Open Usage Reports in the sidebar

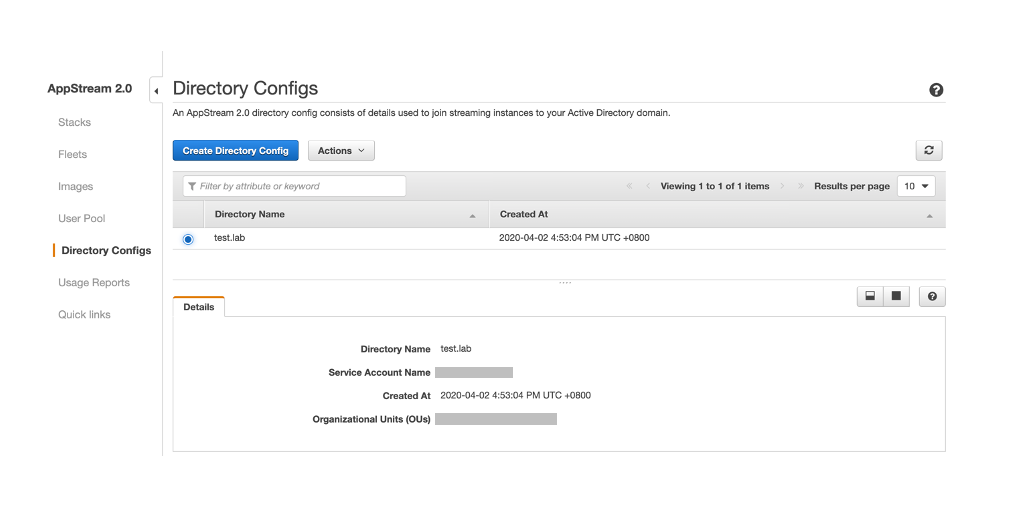94,282
